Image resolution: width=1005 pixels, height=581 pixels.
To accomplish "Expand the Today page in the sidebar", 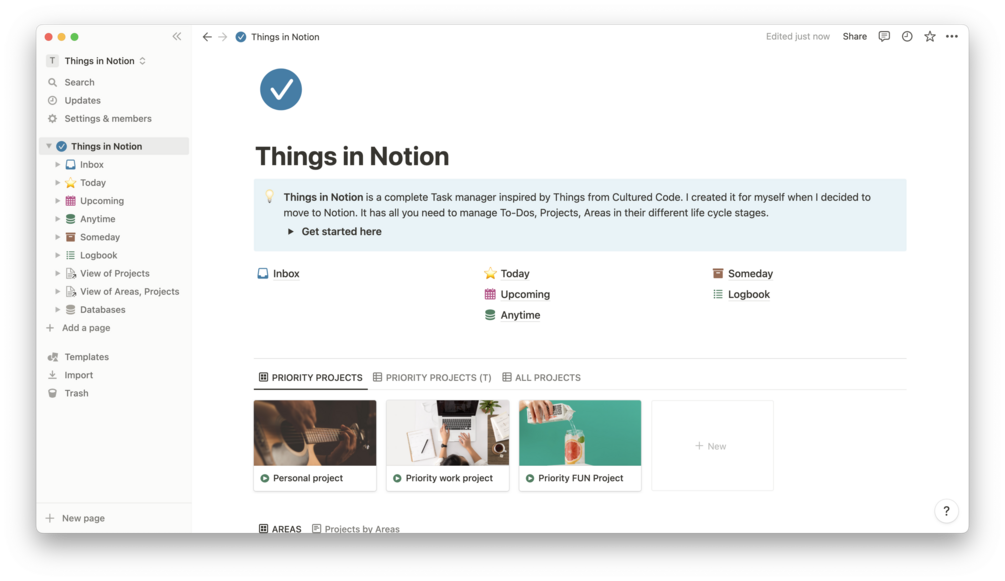I will point(58,183).
